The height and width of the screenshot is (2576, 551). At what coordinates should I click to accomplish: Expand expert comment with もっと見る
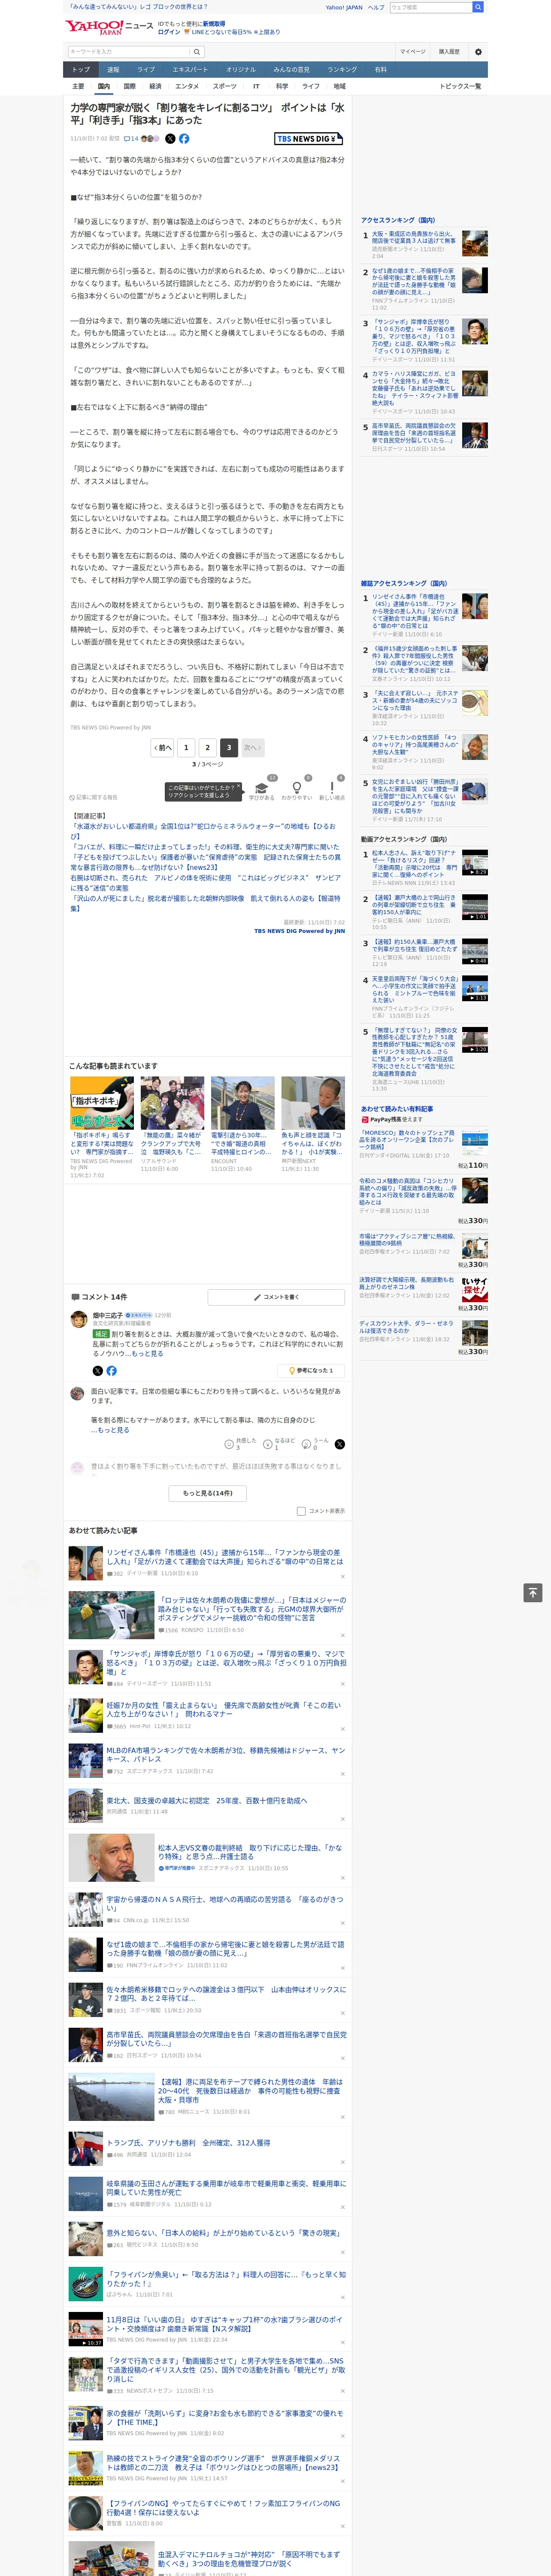[x=148, y=1354]
